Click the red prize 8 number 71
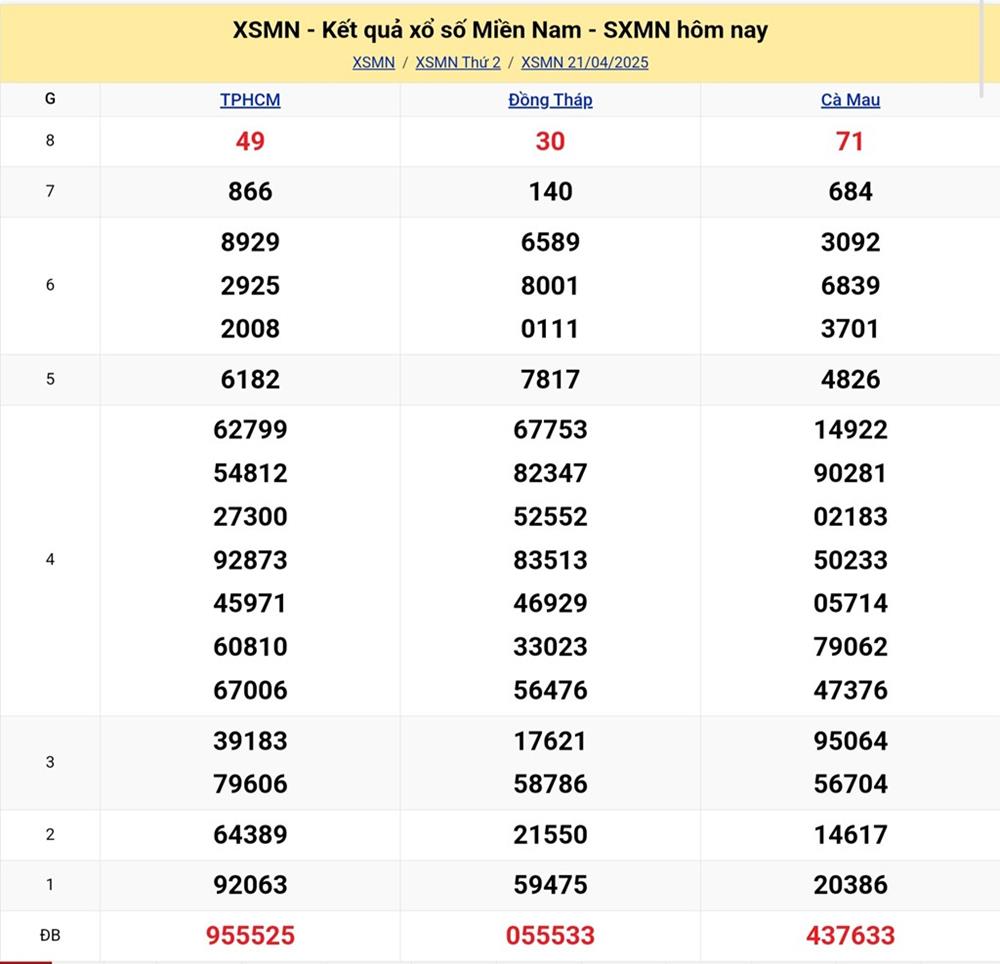 [850, 142]
